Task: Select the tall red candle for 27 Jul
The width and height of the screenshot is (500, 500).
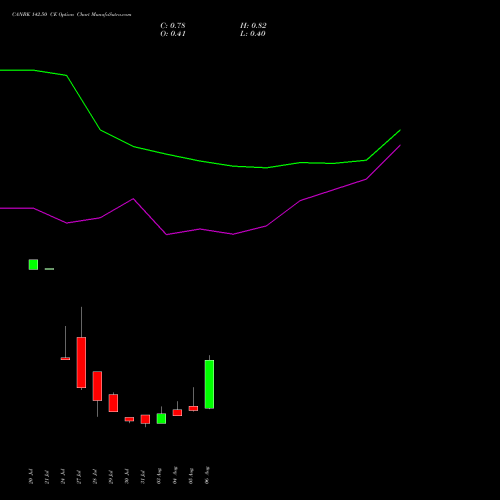Action: point(81,362)
